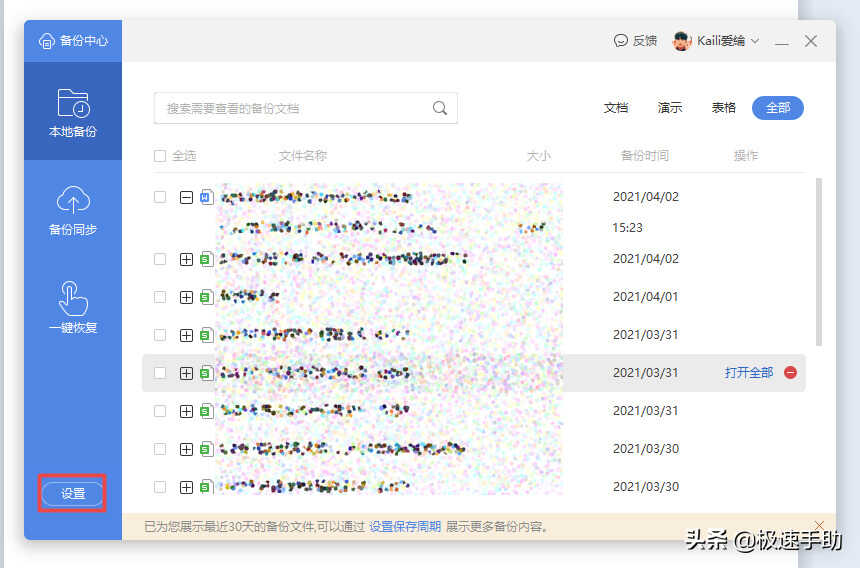Click spreadsheet file icon in second 2021/04/02 row

click(206, 259)
